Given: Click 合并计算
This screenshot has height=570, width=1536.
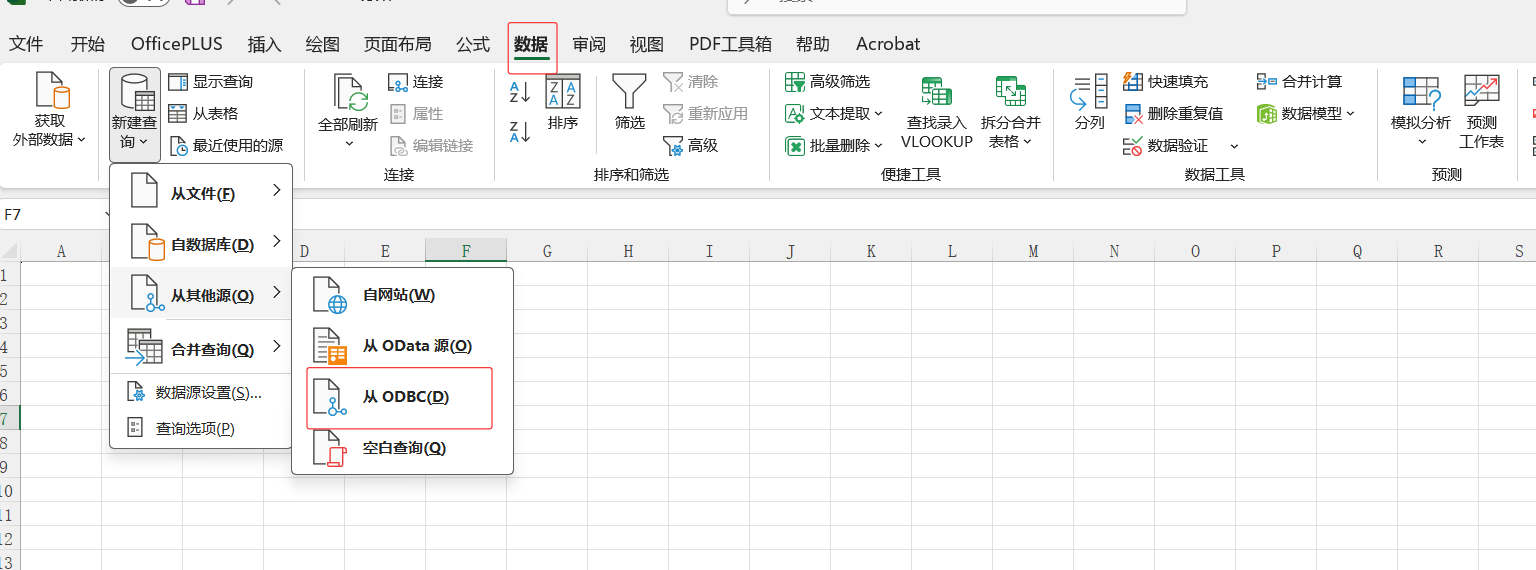Looking at the screenshot, I should (1300, 82).
